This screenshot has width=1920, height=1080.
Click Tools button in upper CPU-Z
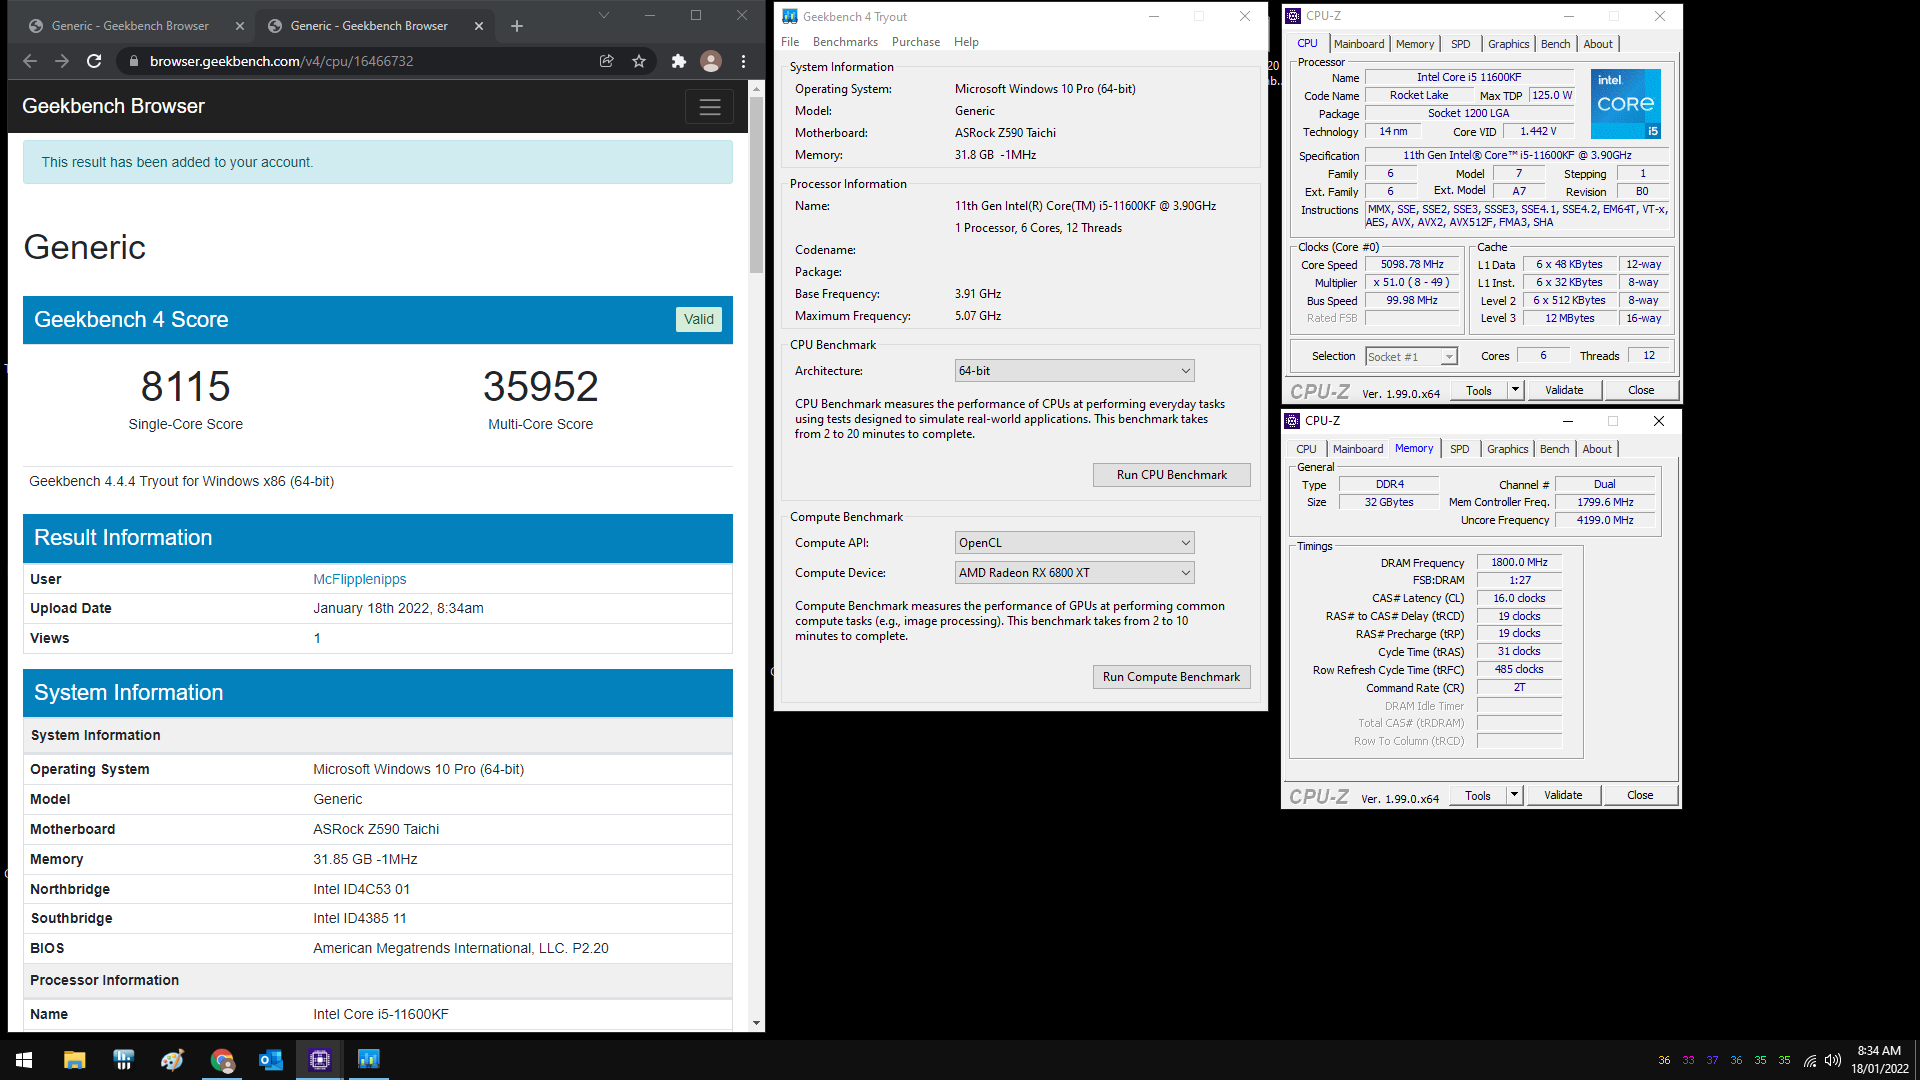1479,390
